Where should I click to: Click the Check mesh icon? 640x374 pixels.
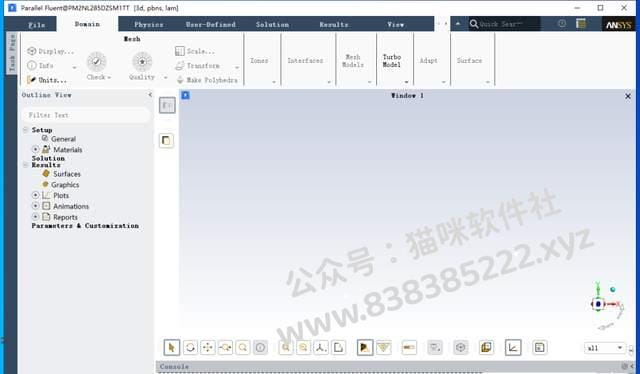point(97,62)
